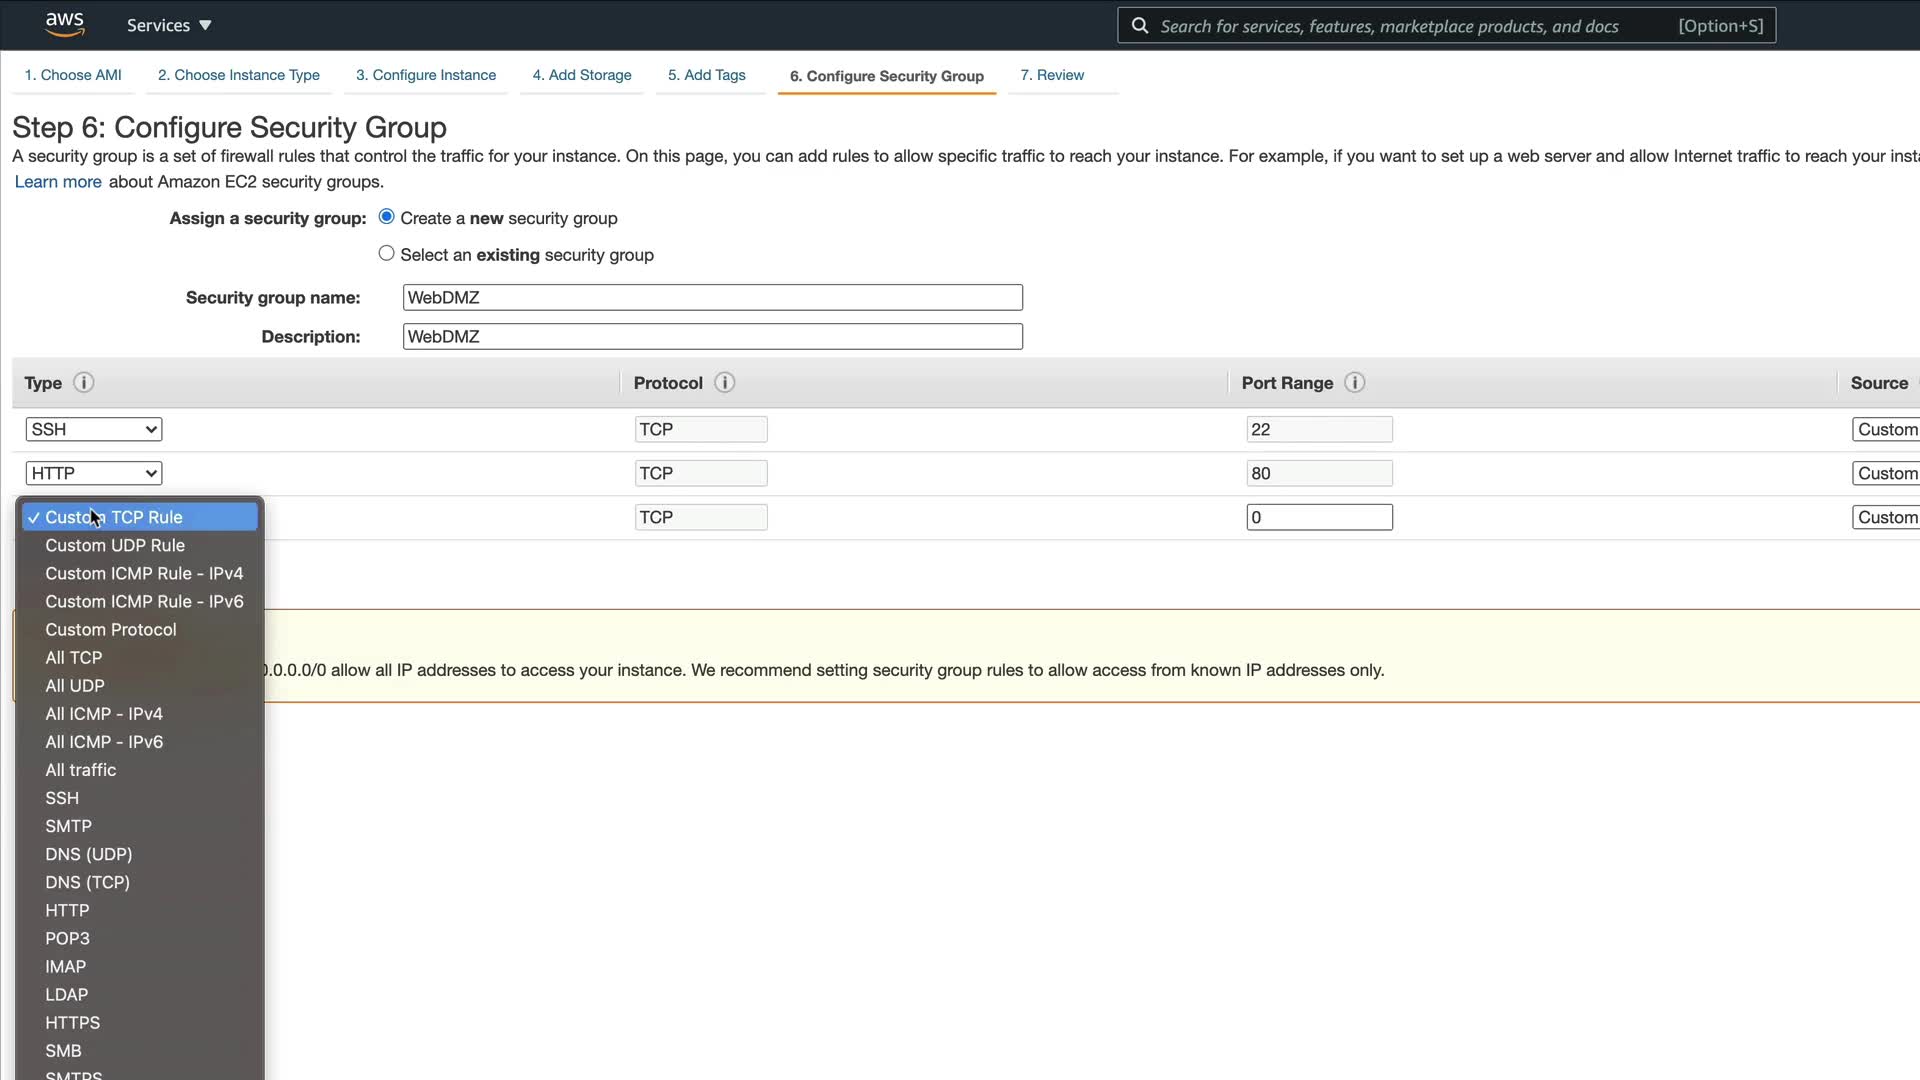
Task: Open the HTTP rule type dropdown
Action: [x=94, y=473]
